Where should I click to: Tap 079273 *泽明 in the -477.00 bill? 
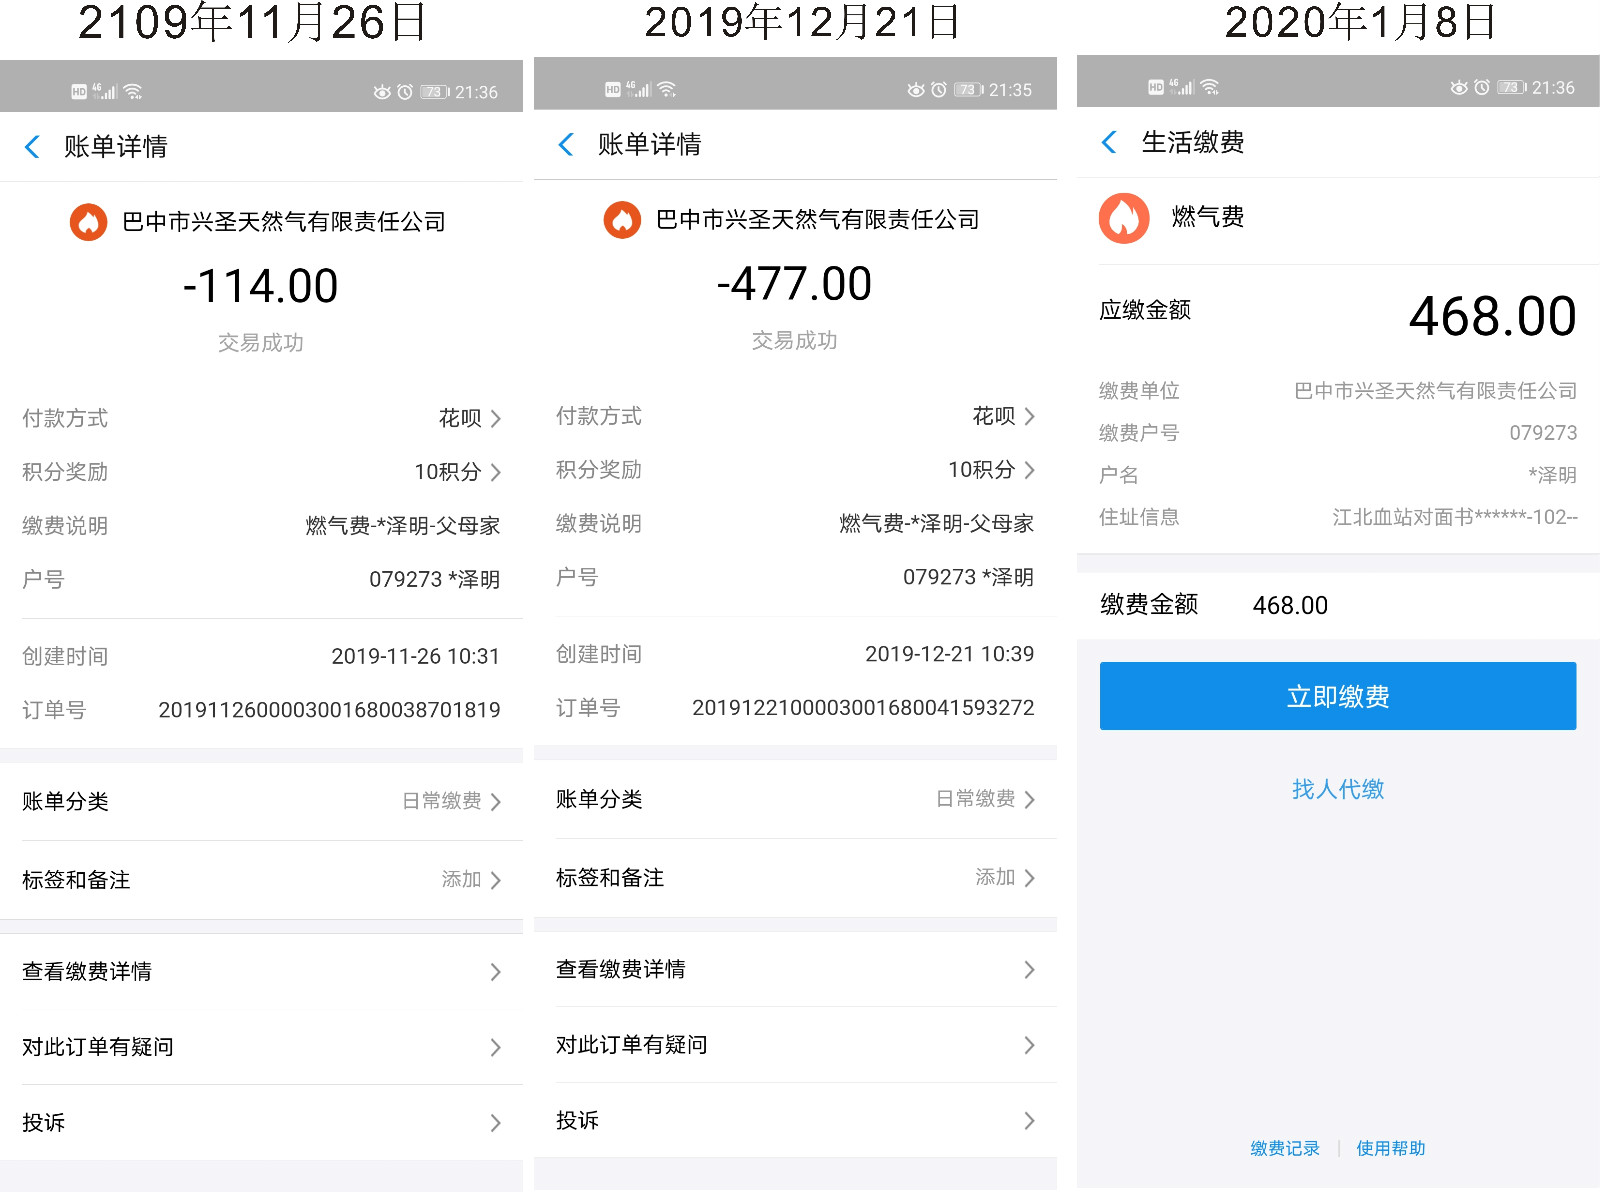[969, 578]
